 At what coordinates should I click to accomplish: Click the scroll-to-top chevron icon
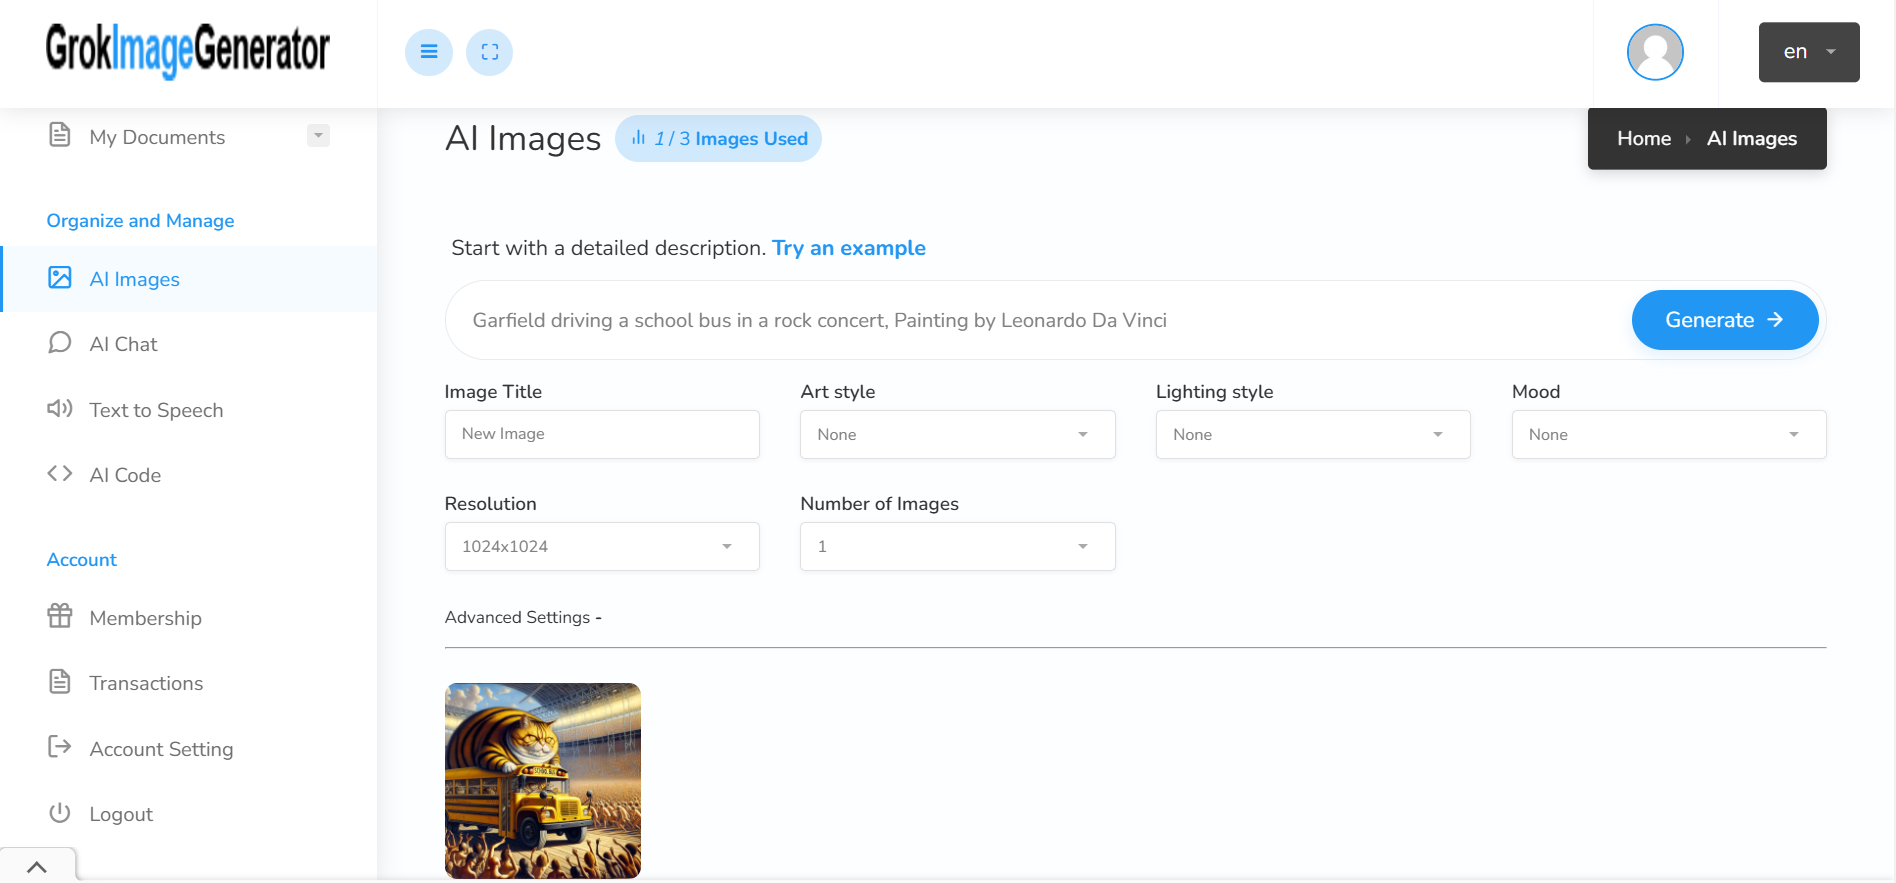pyautogui.click(x=37, y=867)
